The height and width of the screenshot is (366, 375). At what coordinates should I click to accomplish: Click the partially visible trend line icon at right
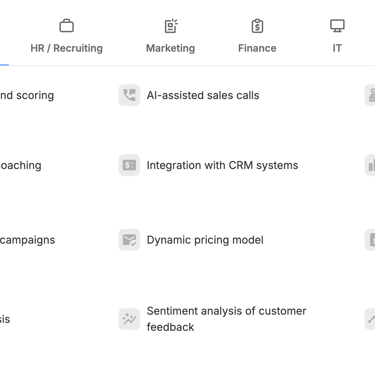tap(370, 319)
